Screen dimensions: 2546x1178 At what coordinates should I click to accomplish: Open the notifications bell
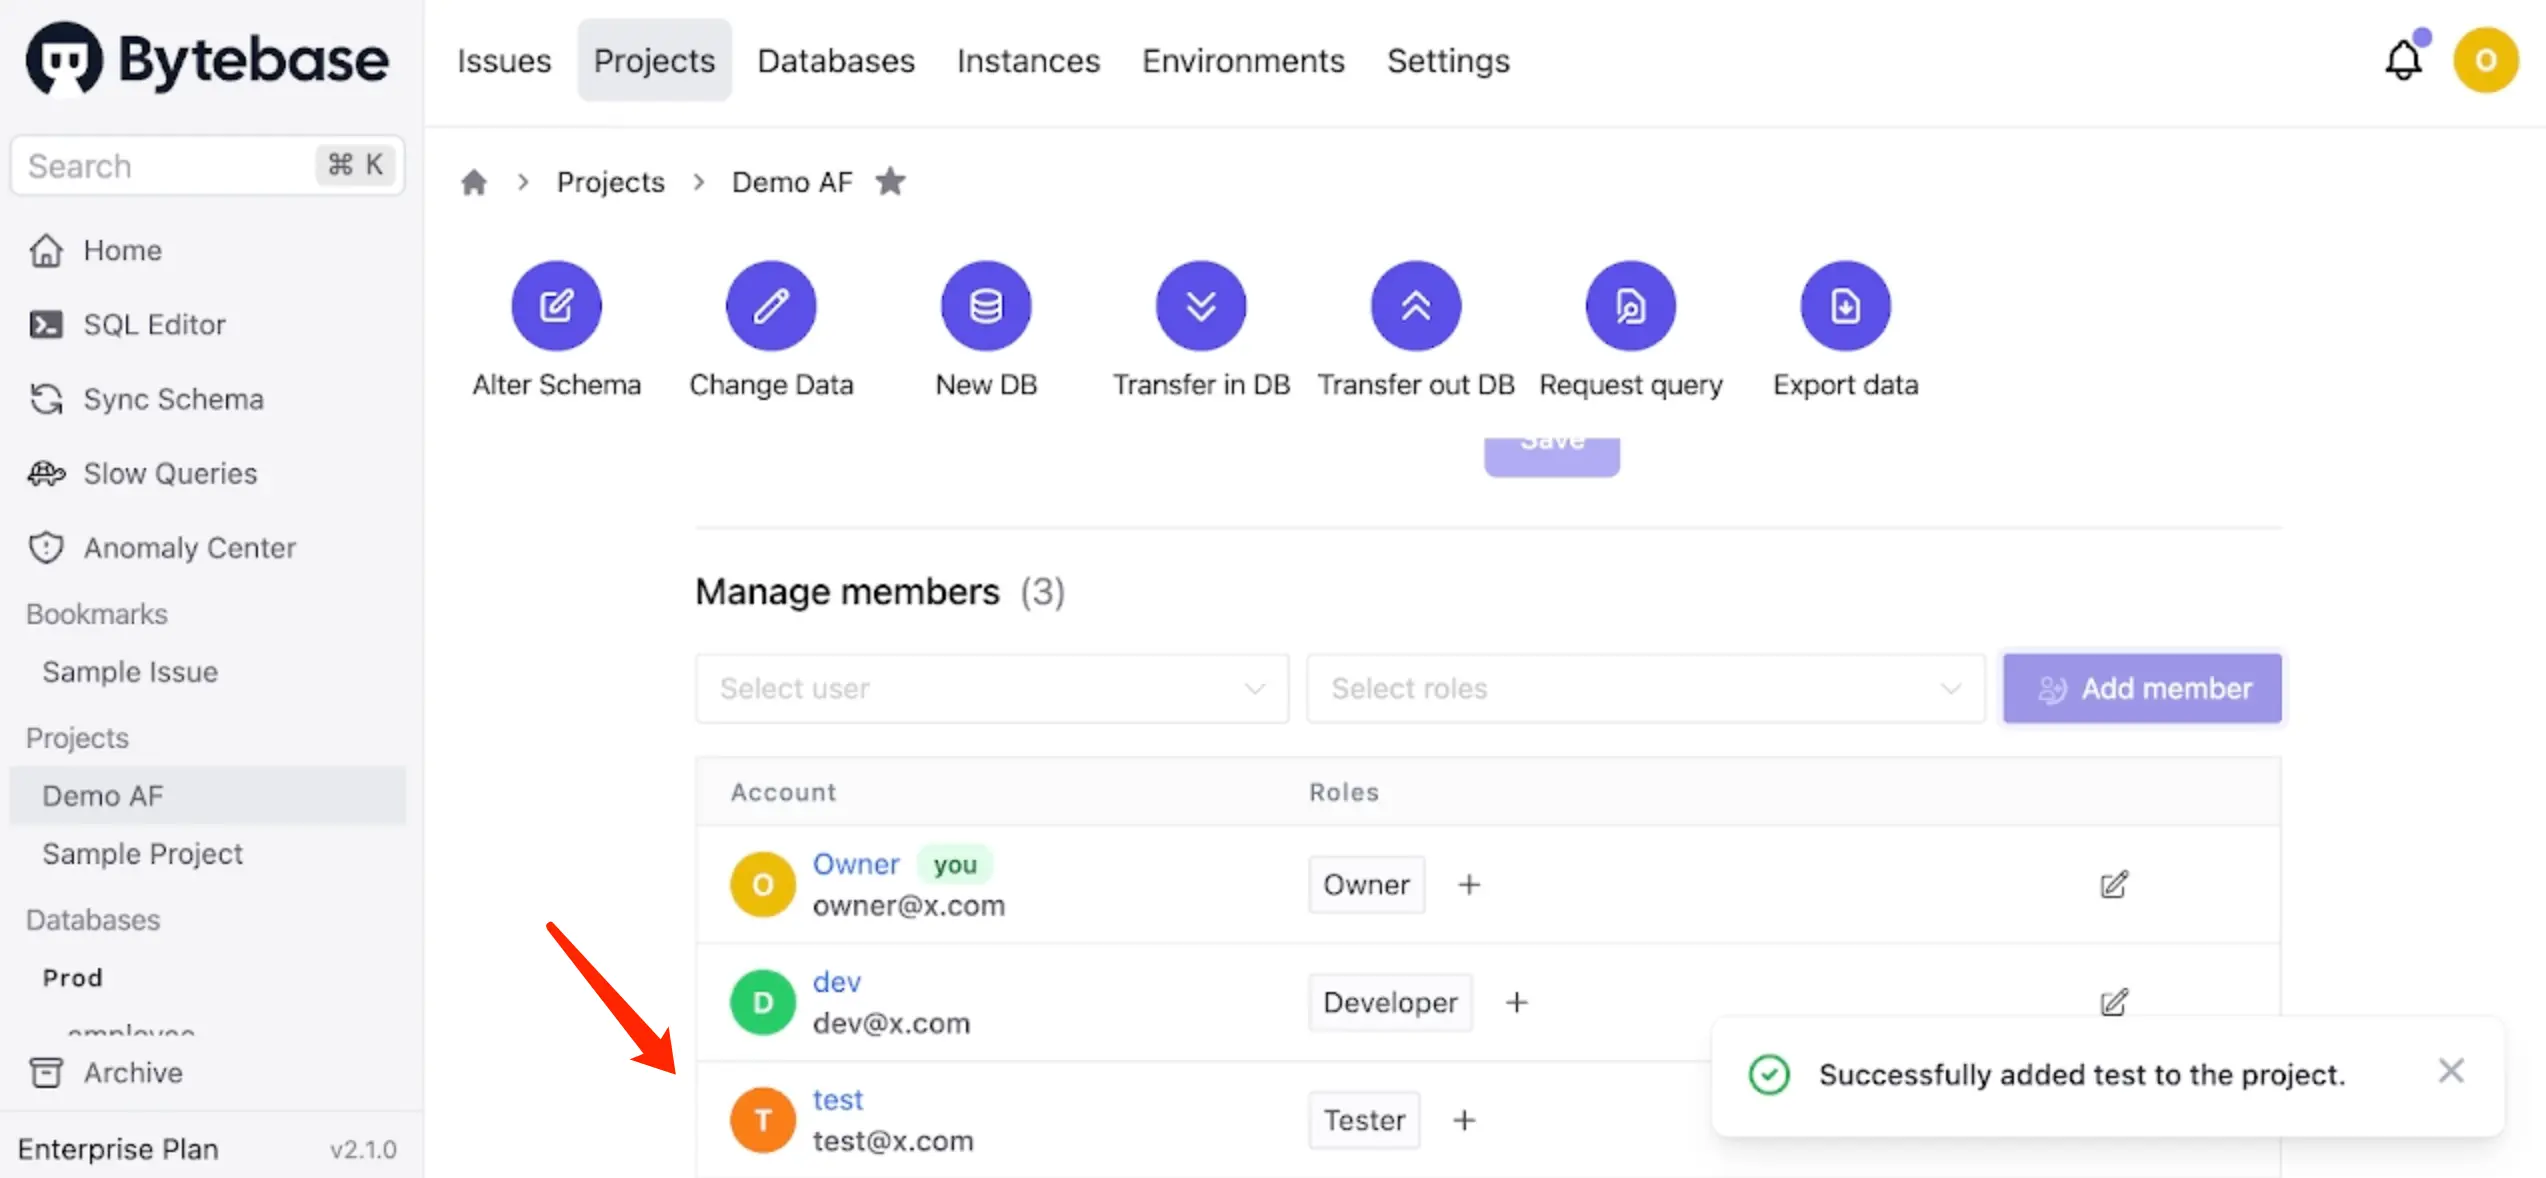(x=2403, y=61)
